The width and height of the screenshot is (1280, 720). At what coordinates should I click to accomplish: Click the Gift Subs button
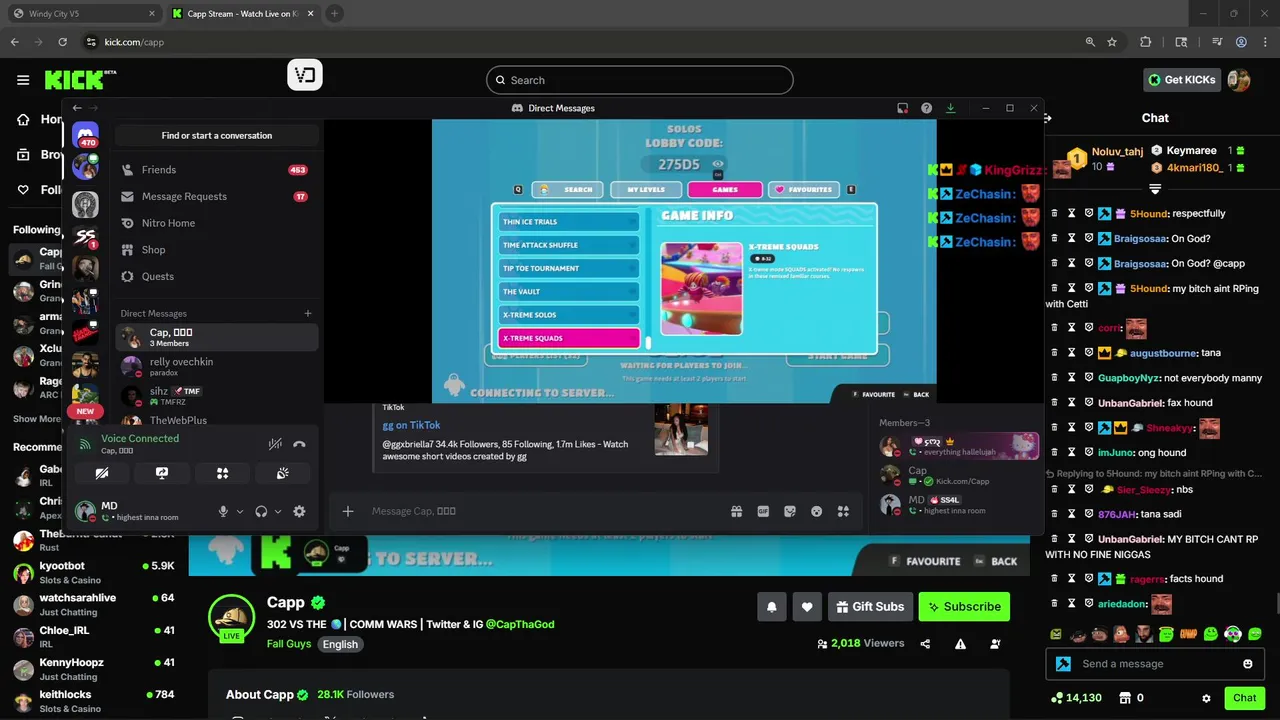[x=870, y=606]
